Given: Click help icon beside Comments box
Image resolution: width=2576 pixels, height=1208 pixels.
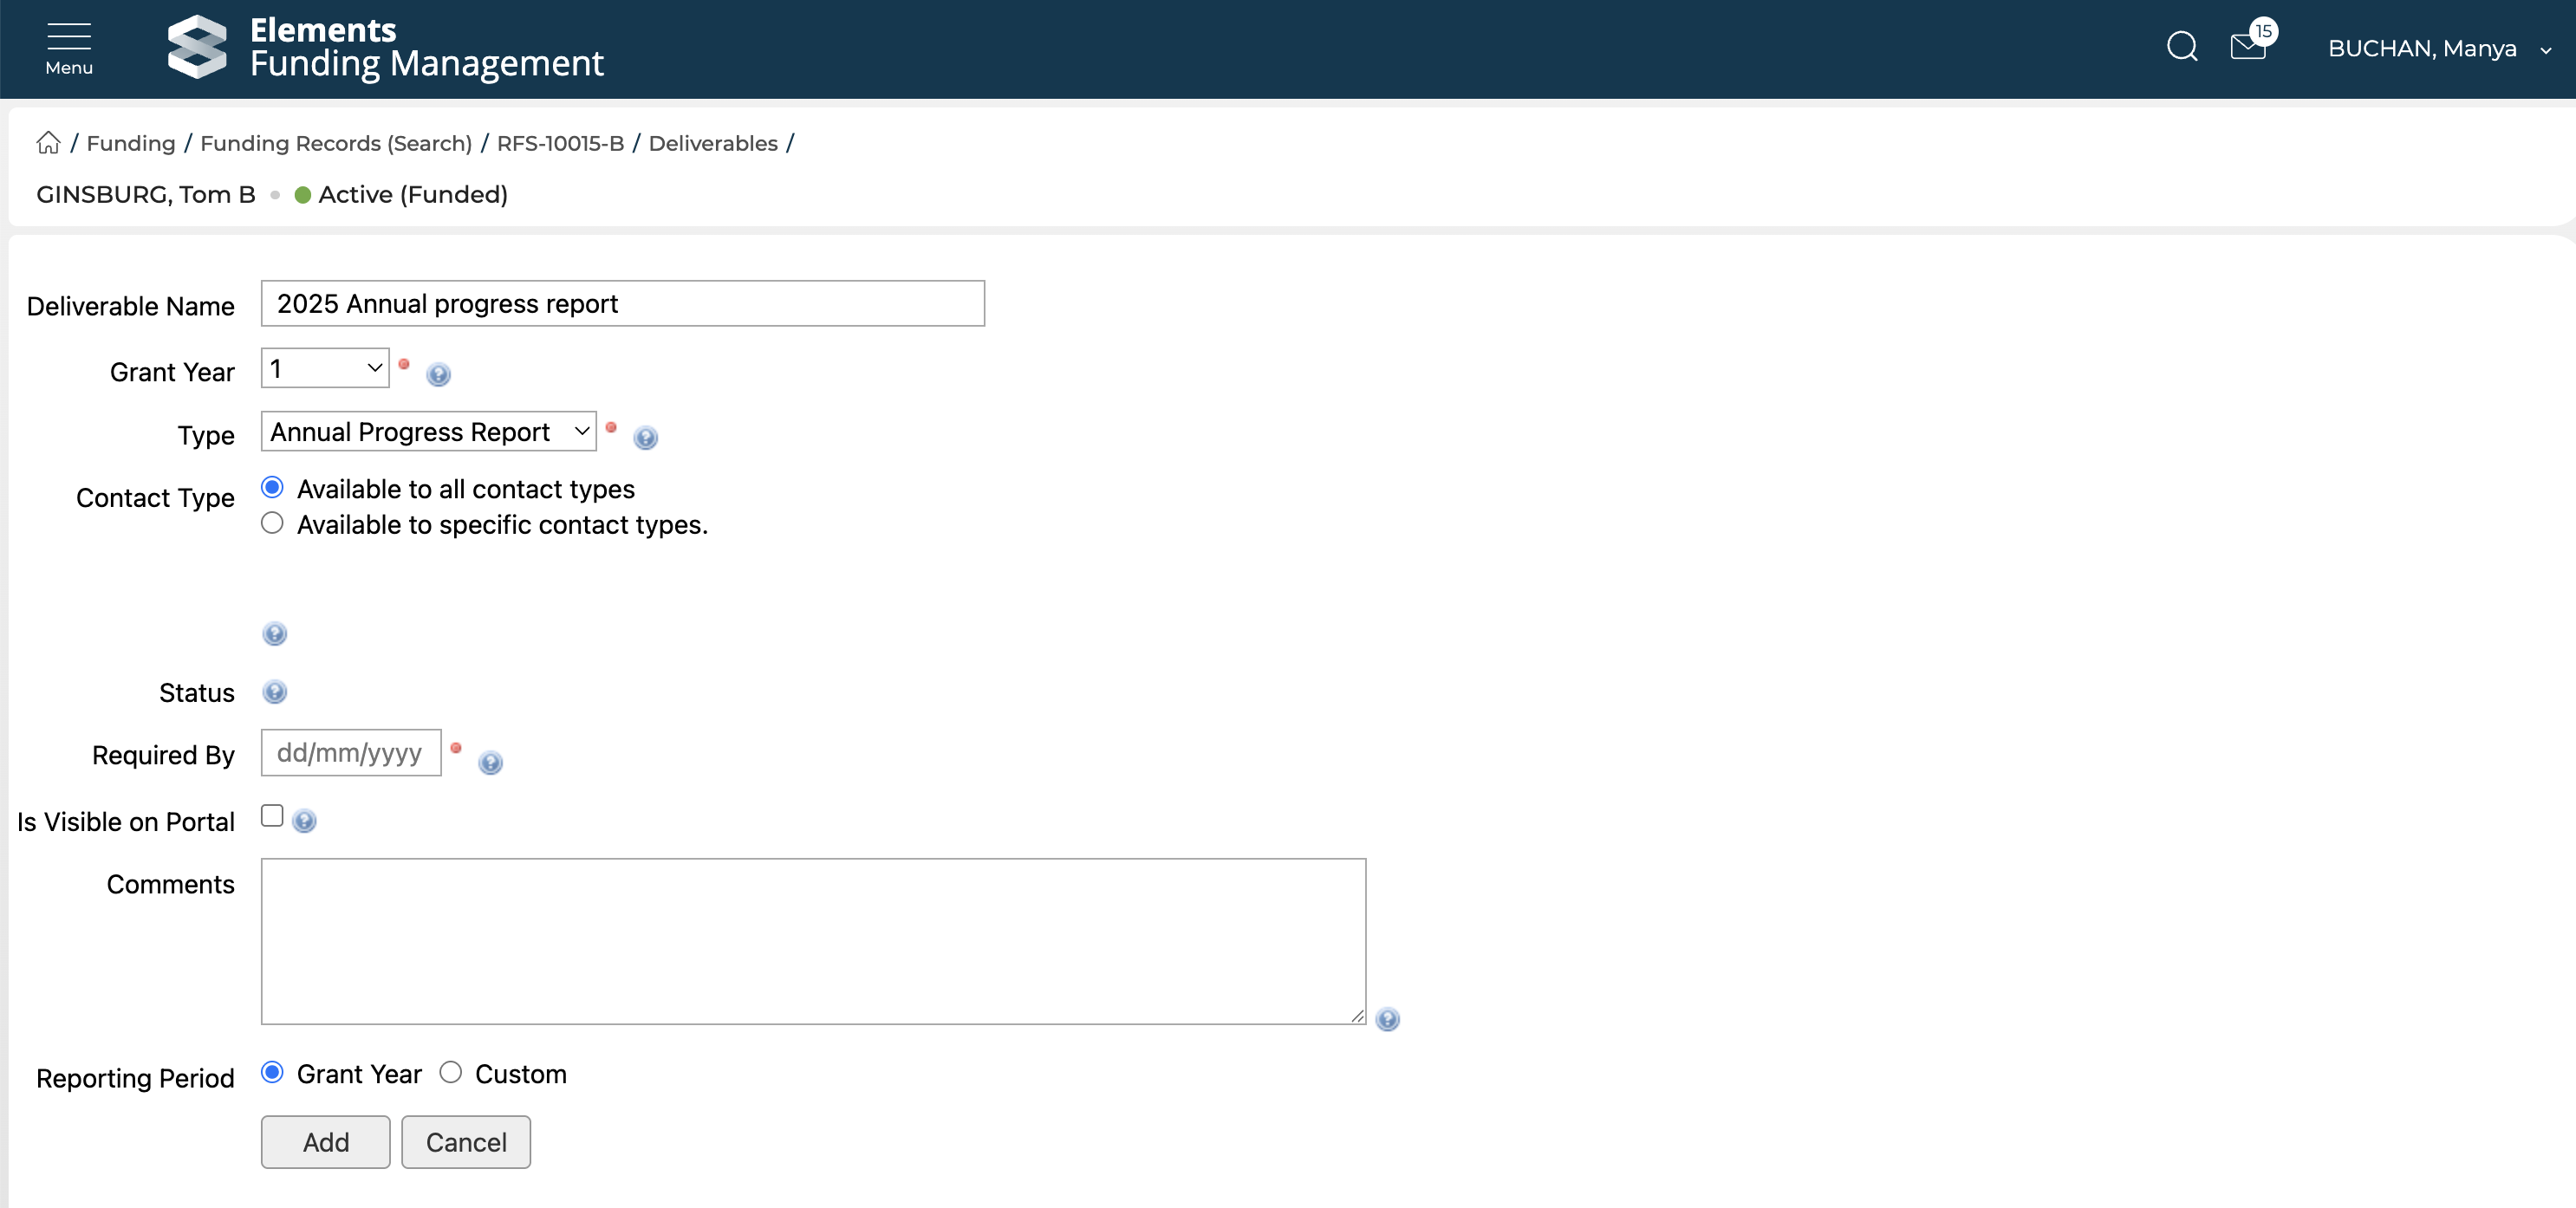Looking at the screenshot, I should click(x=1387, y=1019).
